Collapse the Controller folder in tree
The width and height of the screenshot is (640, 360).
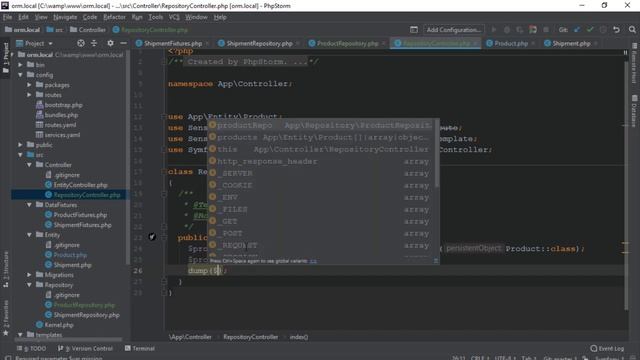coord(29,165)
